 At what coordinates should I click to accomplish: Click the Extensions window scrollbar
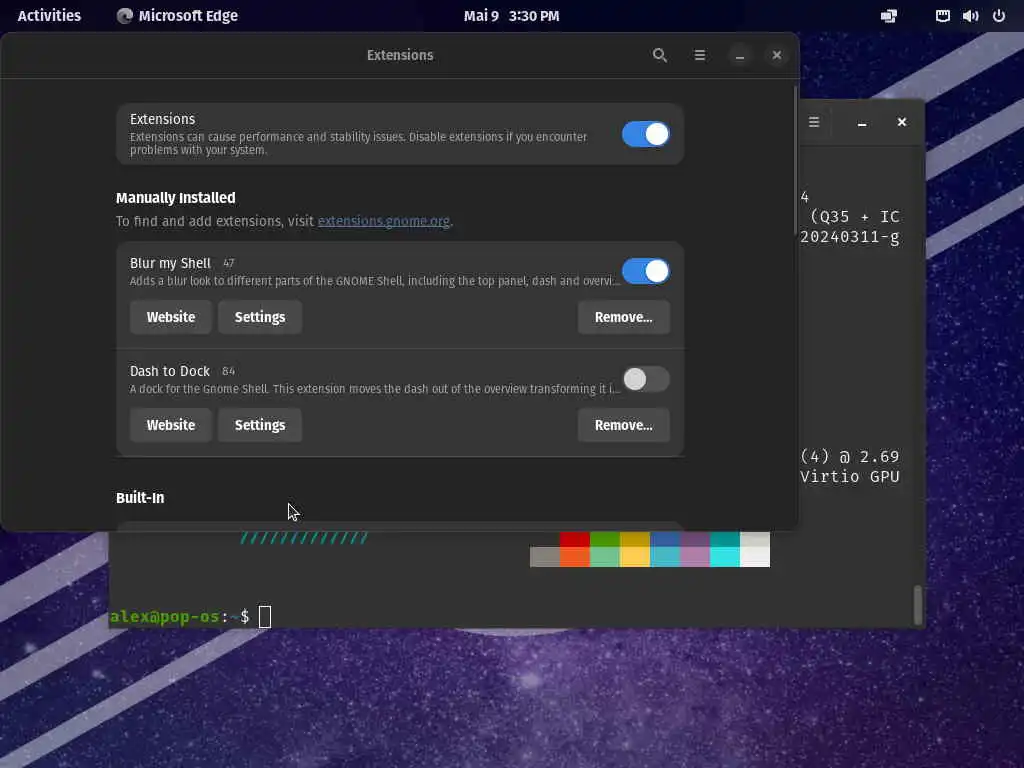tap(795, 160)
